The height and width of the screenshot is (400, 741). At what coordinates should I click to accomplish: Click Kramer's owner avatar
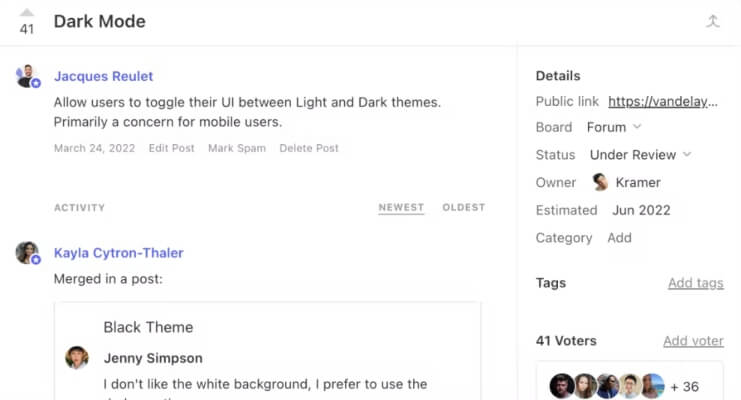pyautogui.click(x=600, y=182)
